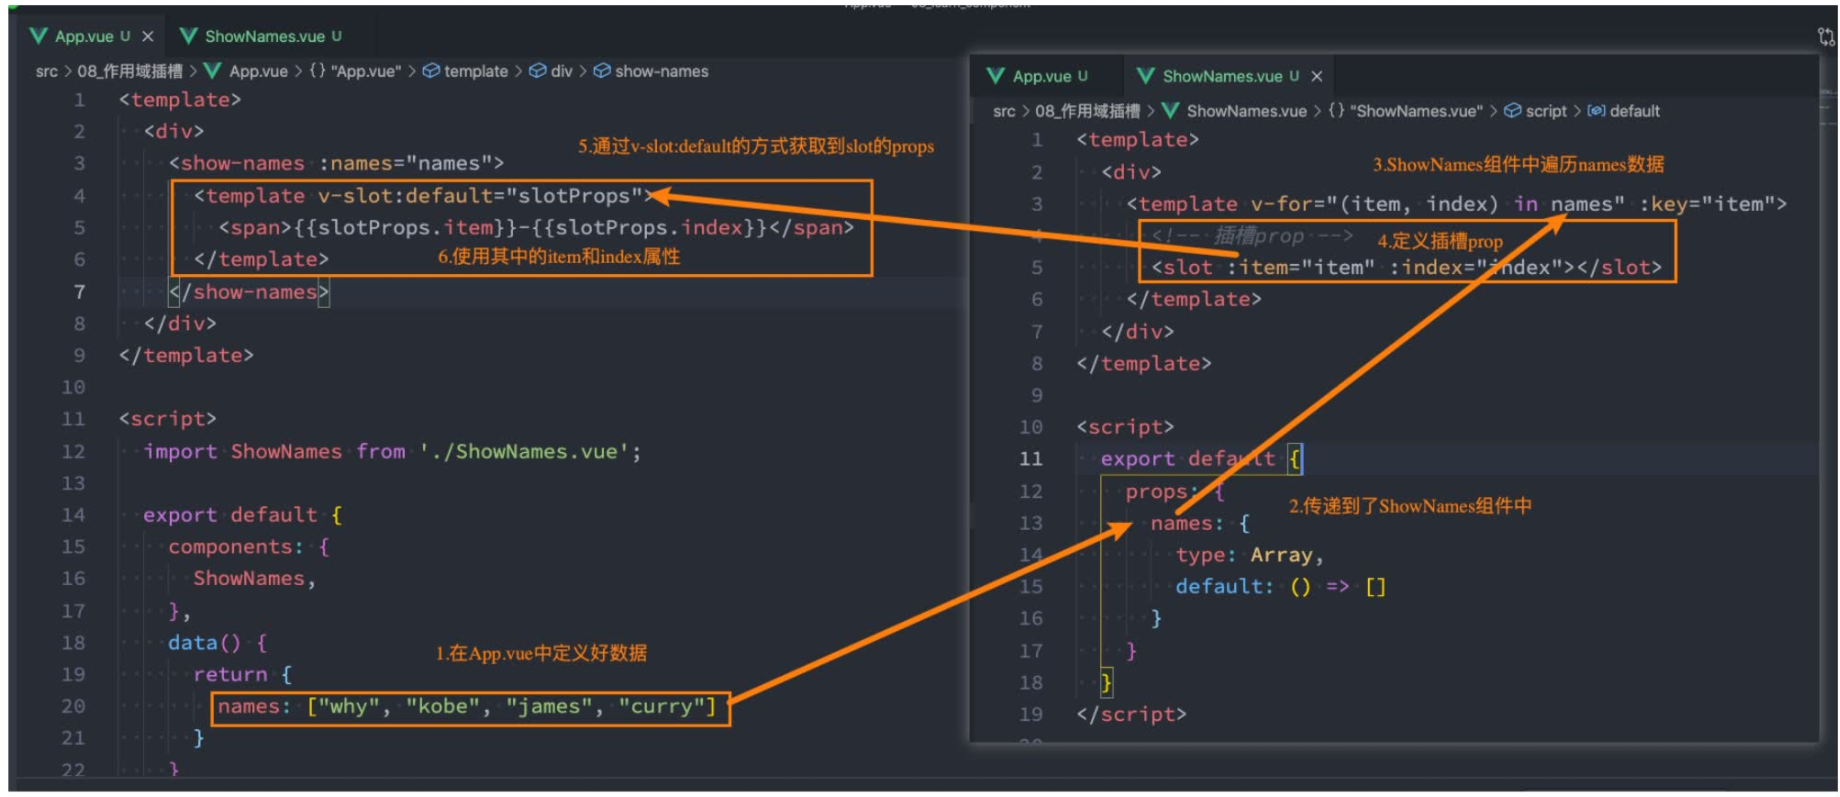1840x797 pixels.
Task: Click the 'names: ["why", "kobe"...' array line
Action: (467, 707)
